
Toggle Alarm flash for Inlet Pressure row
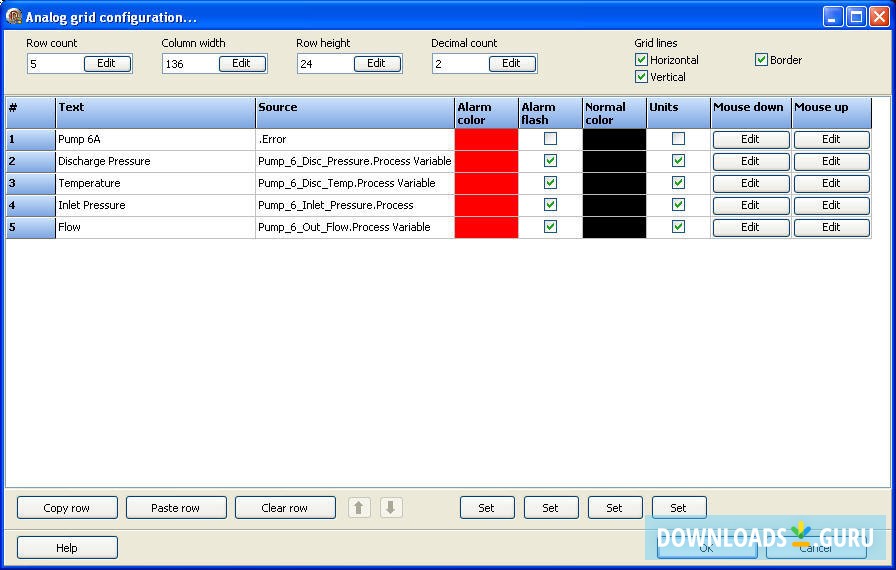550,204
